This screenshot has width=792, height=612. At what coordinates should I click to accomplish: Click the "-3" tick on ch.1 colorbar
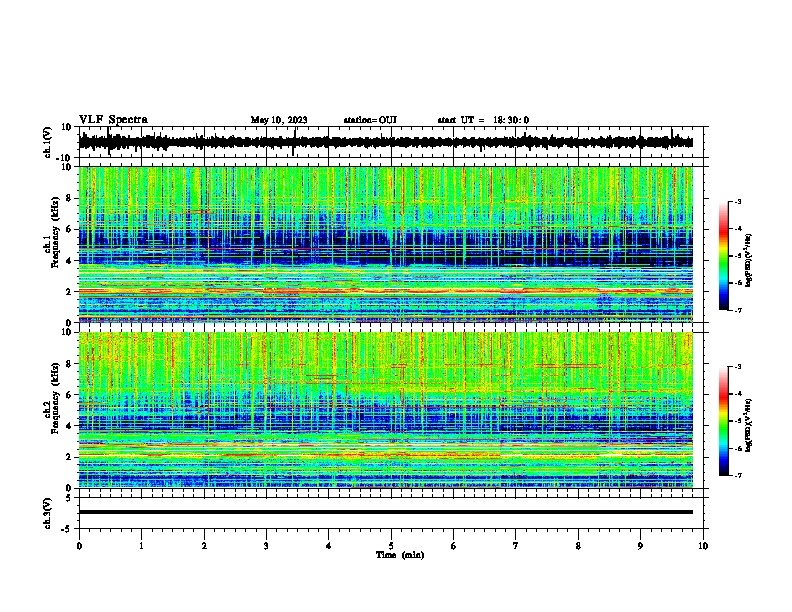click(x=737, y=201)
